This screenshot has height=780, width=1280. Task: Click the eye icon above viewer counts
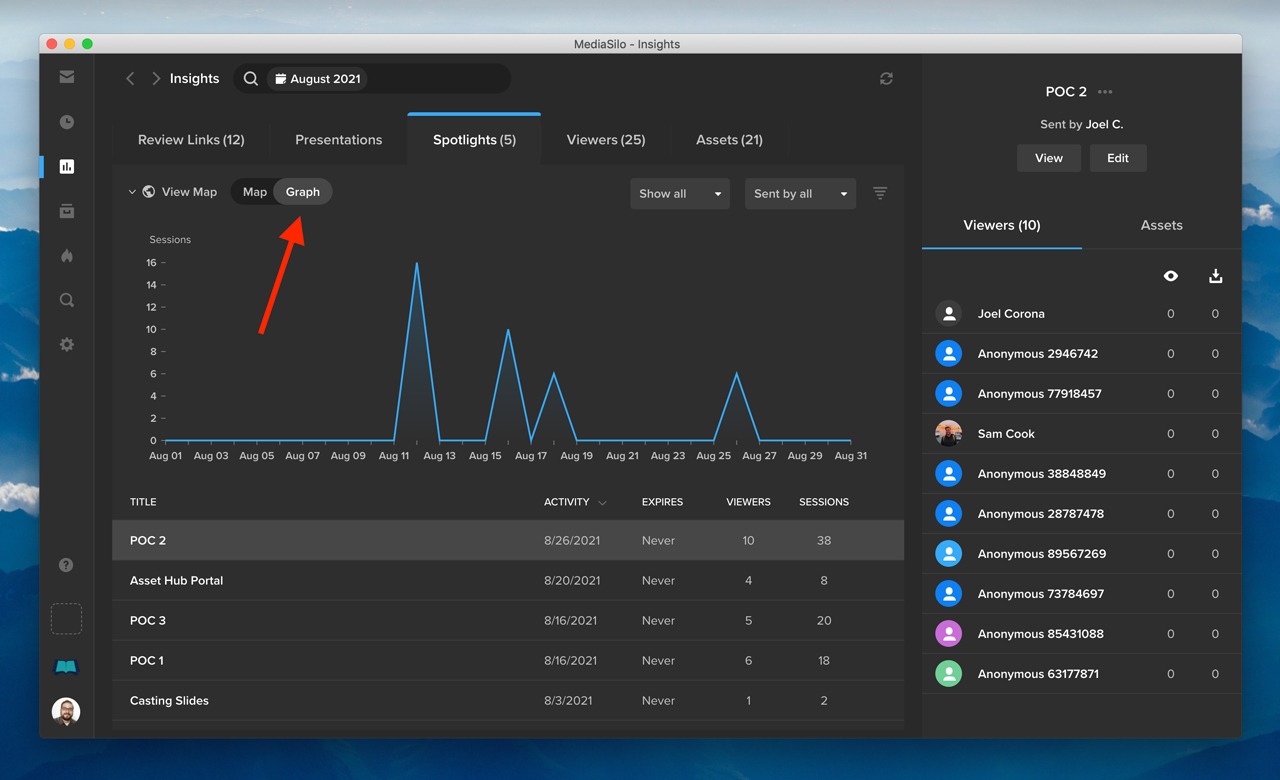coord(1171,275)
